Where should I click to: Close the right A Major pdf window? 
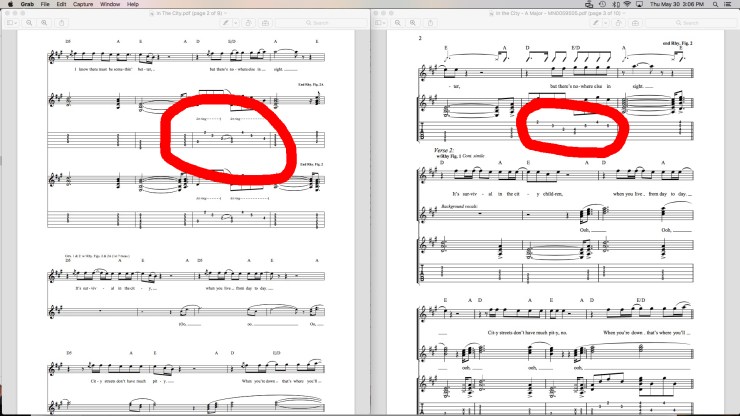click(x=377, y=13)
